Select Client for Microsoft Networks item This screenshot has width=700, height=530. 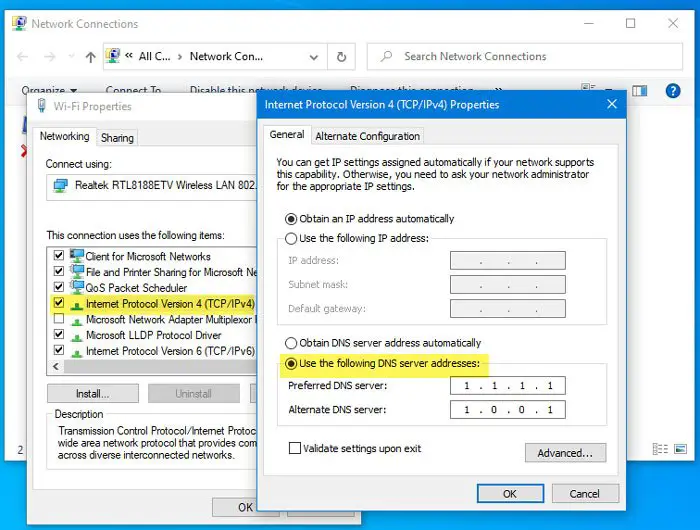coord(148,256)
